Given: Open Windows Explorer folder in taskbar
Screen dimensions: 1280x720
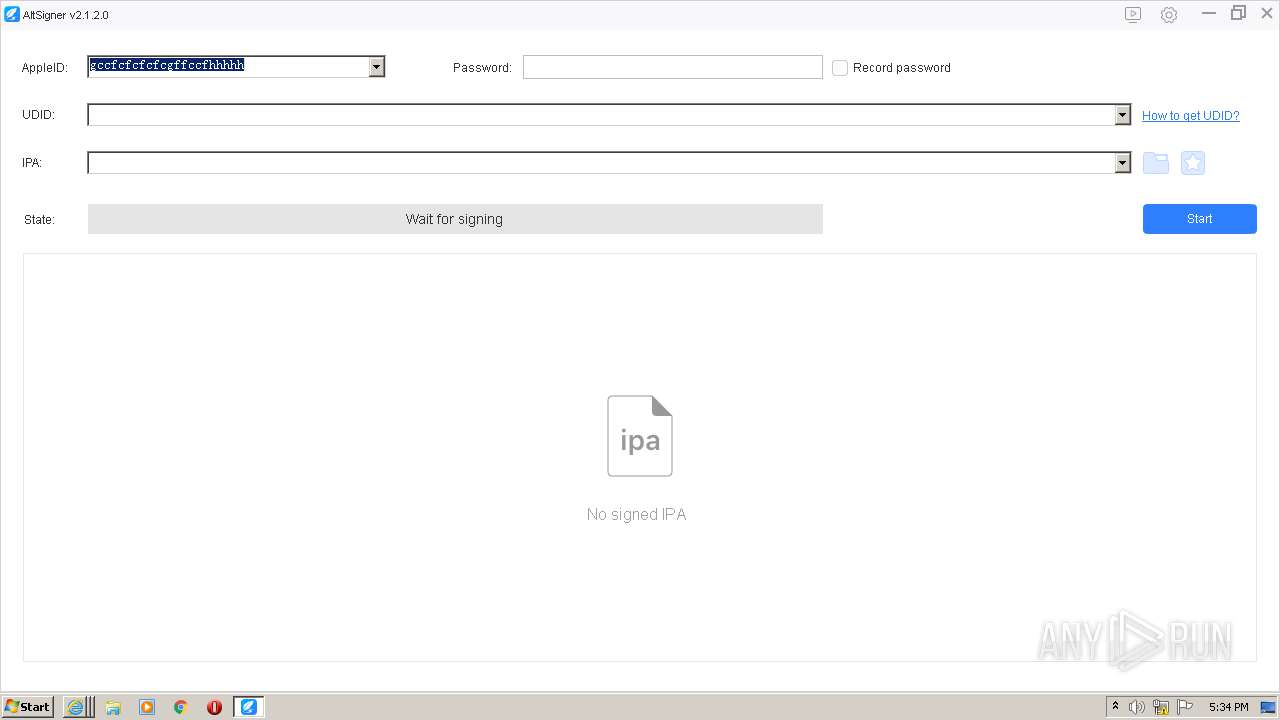Looking at the screenshot, I should tap(113, 707).
